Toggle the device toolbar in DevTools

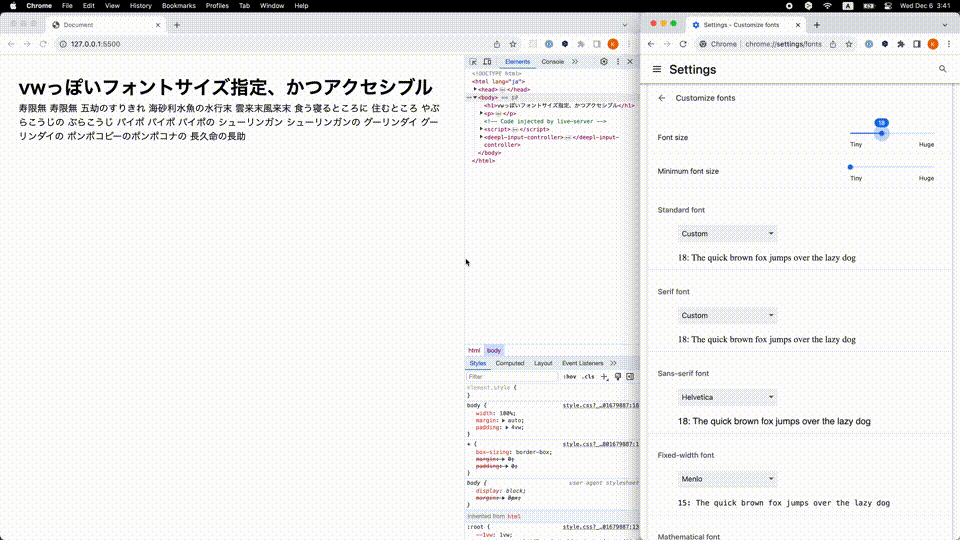pos(486,62)
